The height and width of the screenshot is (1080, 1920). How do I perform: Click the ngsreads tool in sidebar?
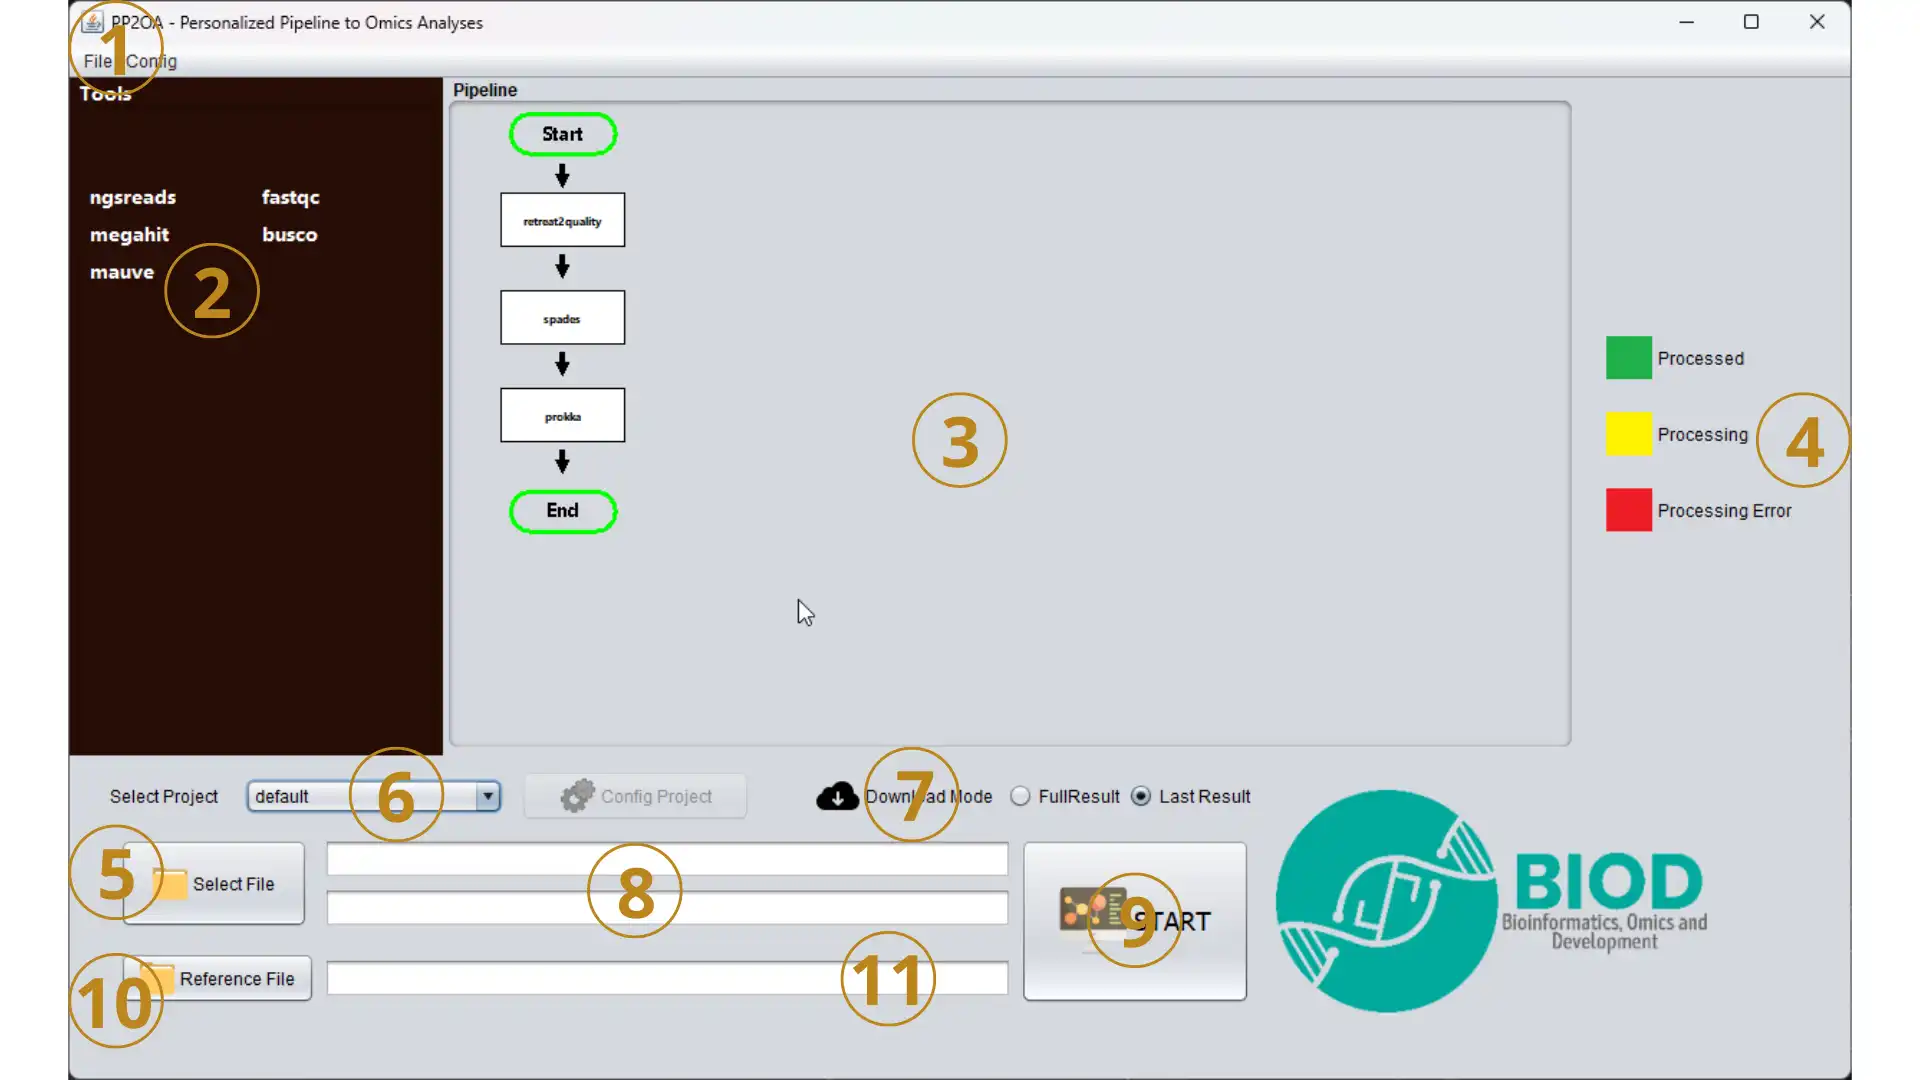[x=131, y=196]
